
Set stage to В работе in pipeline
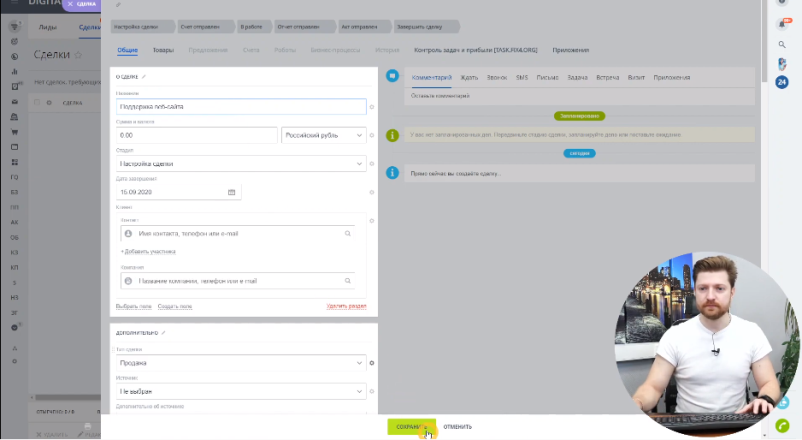pos(254,27)
